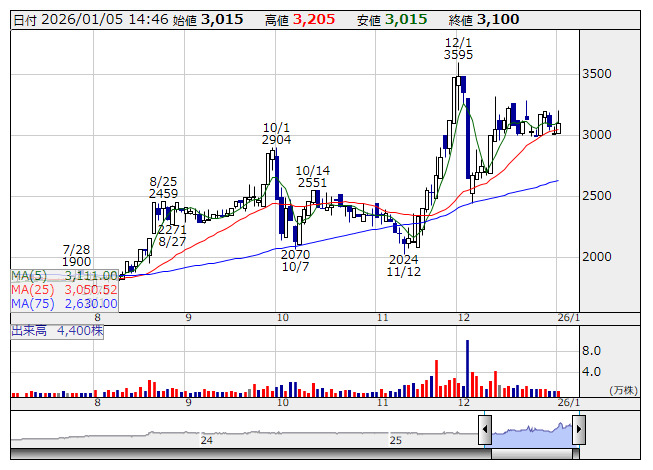
Task: Click the 安値 3,015 low price
Action: tap(392, 20)
